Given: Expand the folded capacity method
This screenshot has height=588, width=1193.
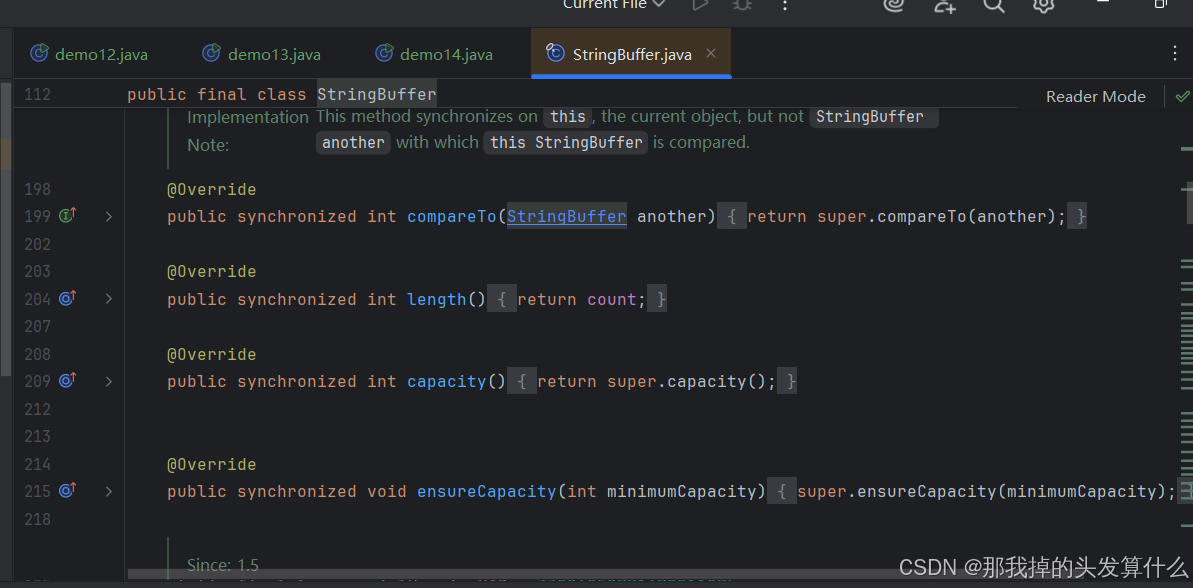Looking at the screenshot, I should [x=109, y=381].
